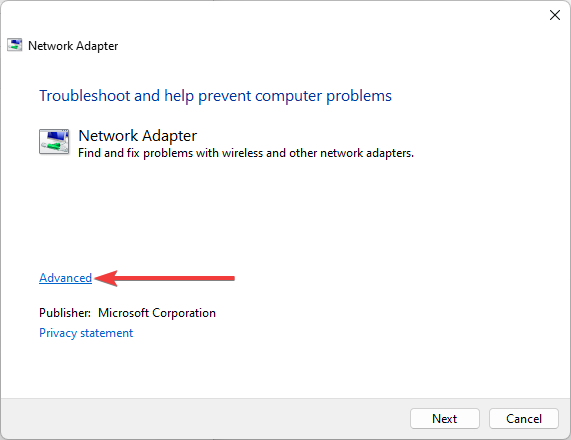Click the Find and fix problems description
The width and height of the screenshot is (571, 440).
click(246, 153)
